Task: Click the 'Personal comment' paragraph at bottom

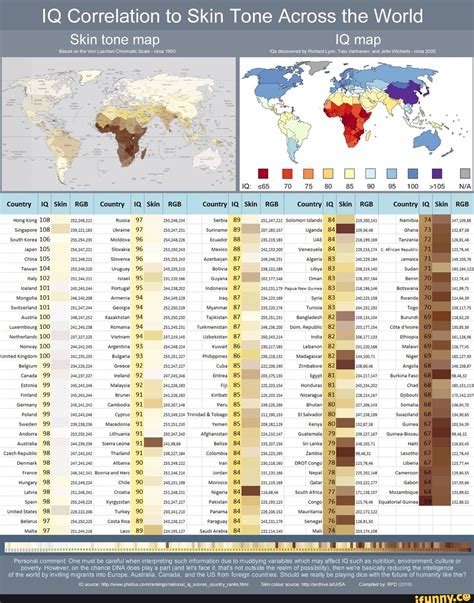Action: 237,568
